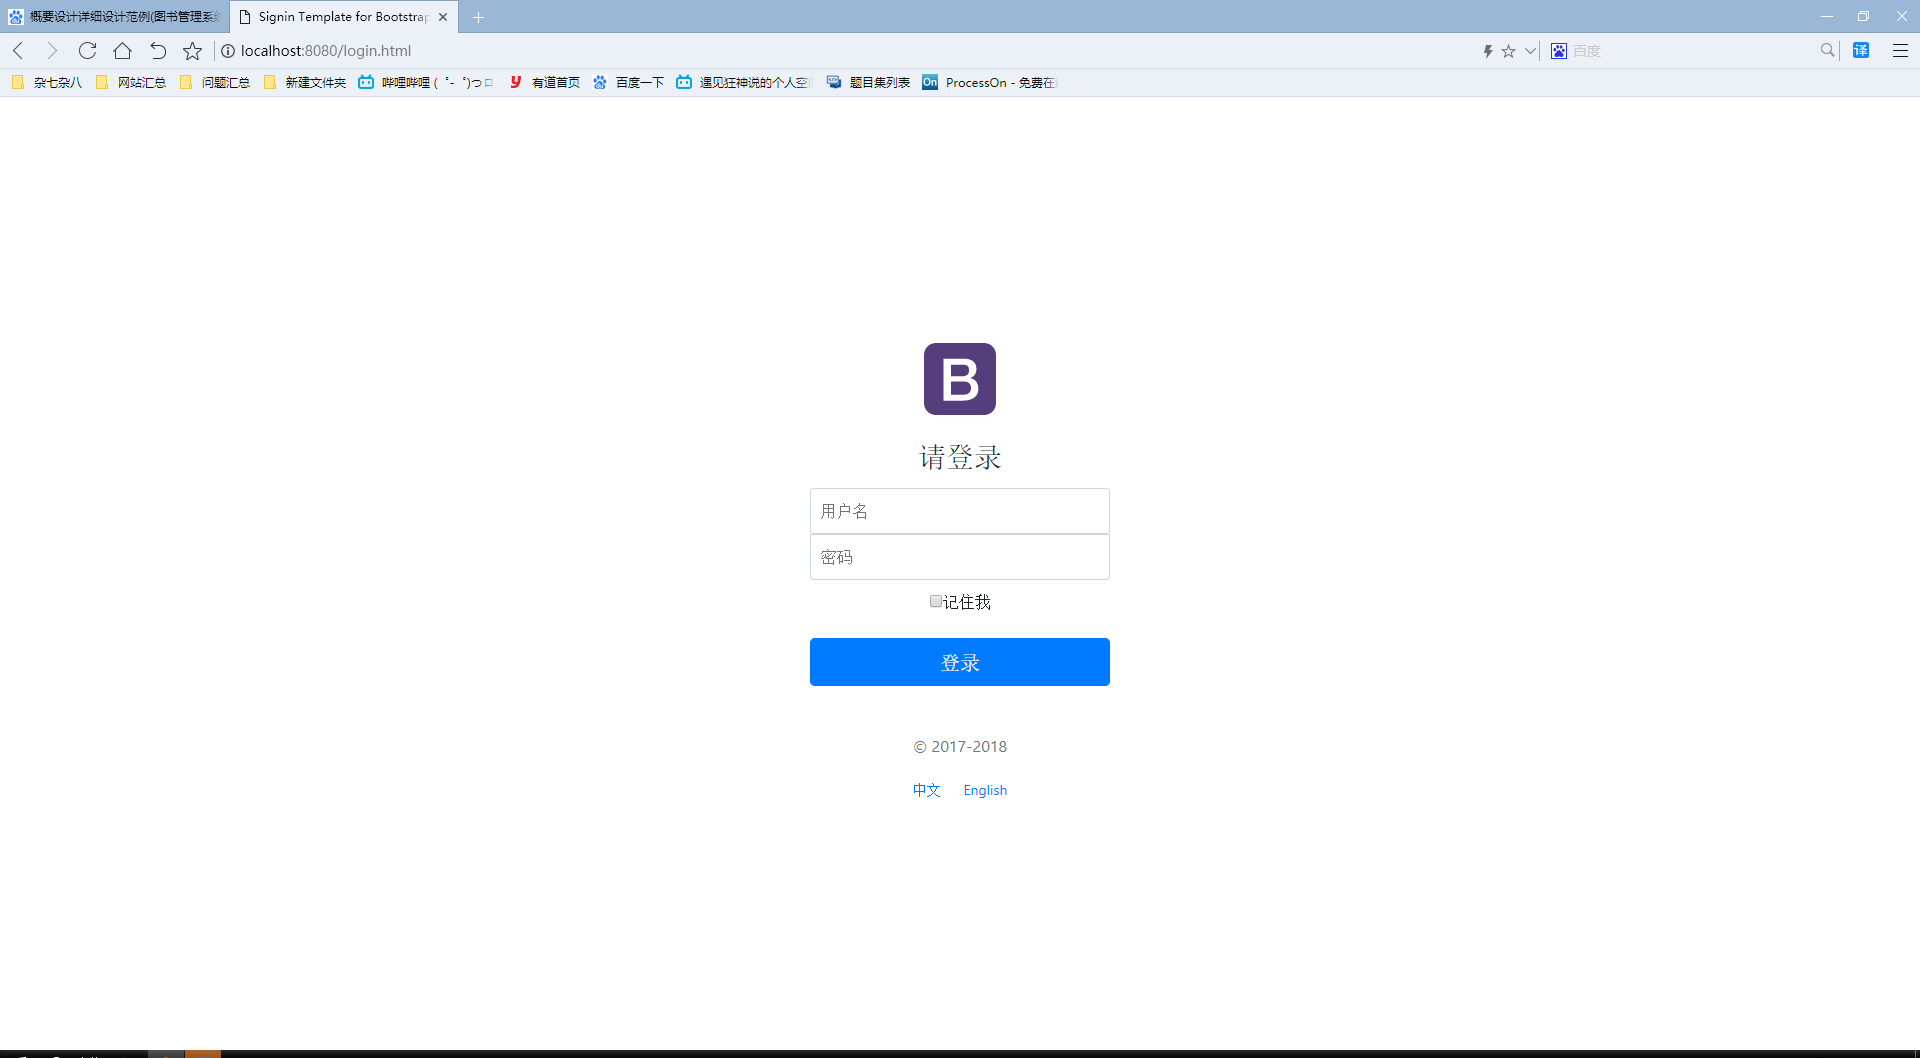Open the 问题汇总 bookmarks folder

coord(215,83)
